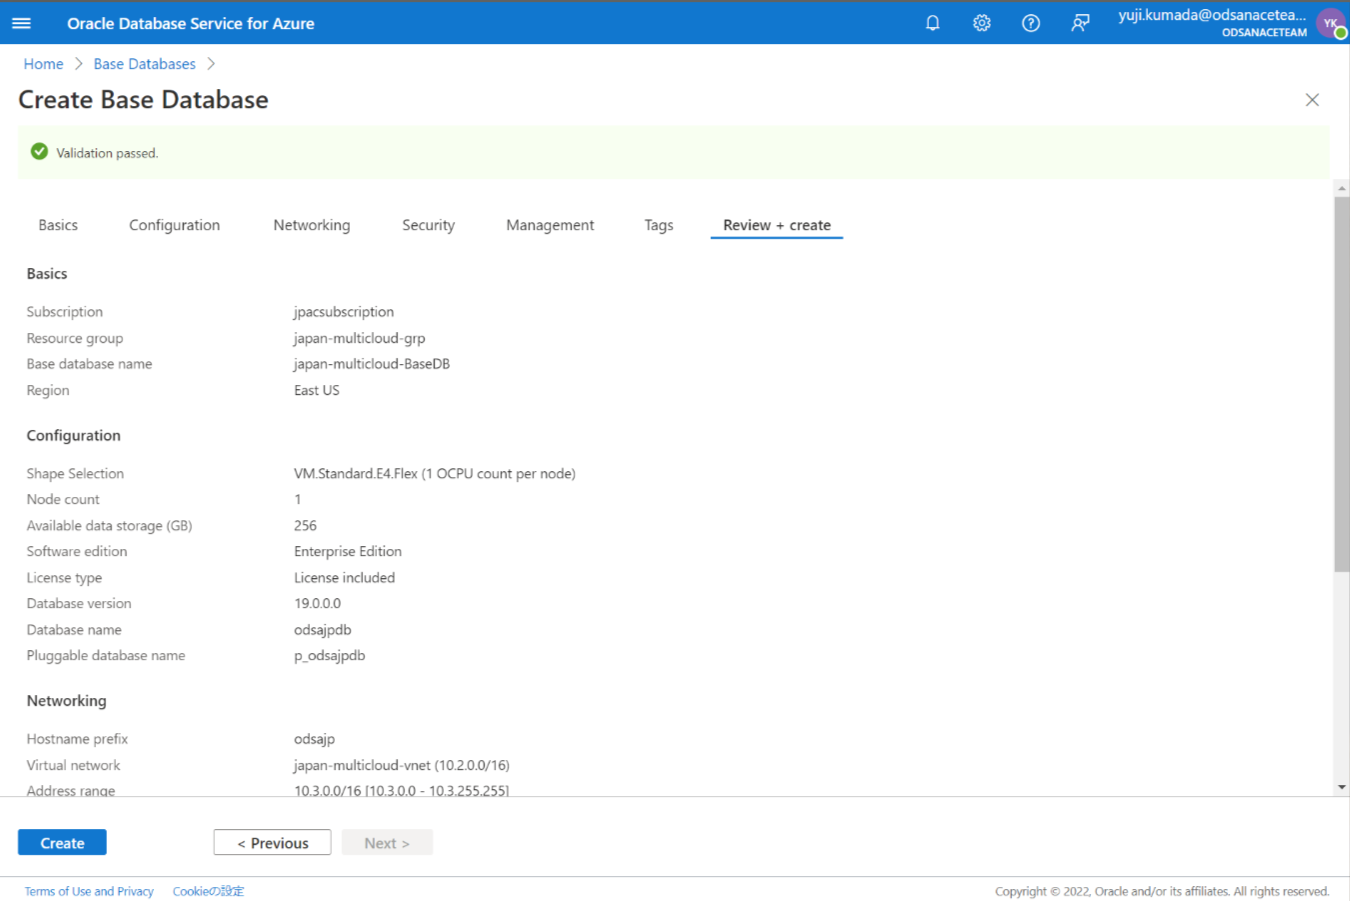Image resolution: width=1350 pixels, height=901 pixels.
Task: Open help using the question mark icon
Action: point(1031,22)
